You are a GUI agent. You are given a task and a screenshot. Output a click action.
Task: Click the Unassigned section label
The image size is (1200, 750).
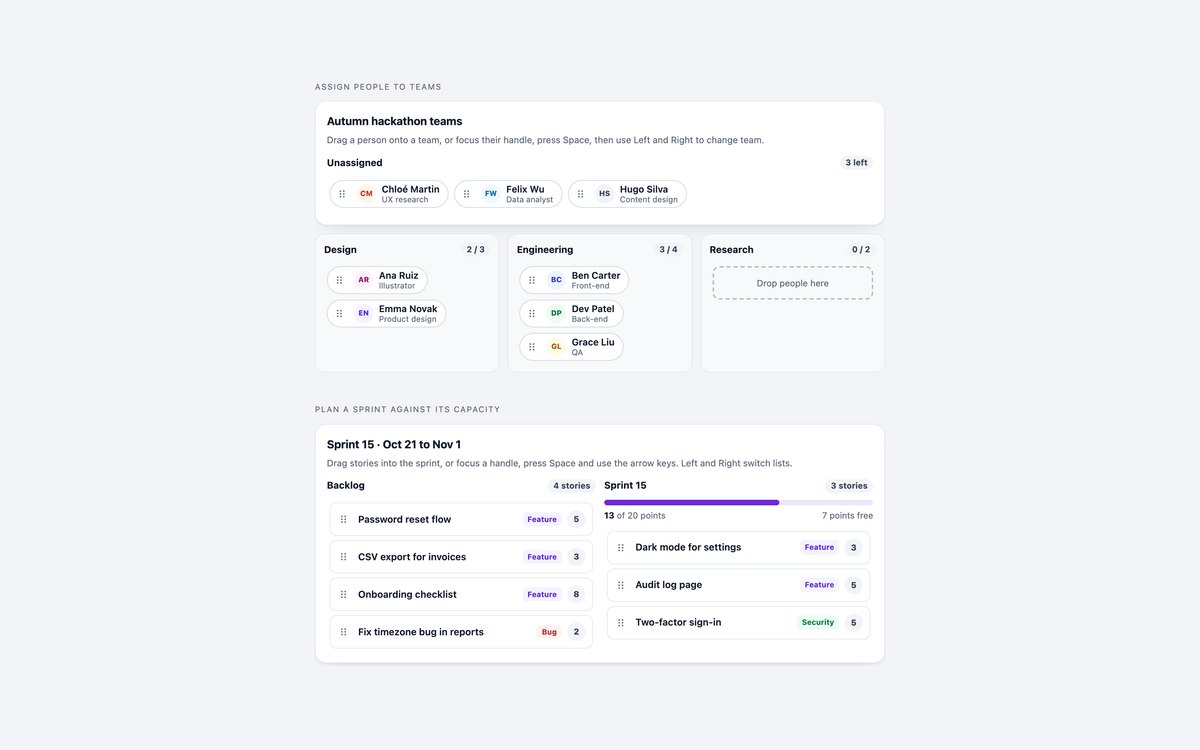coord(354,163)
